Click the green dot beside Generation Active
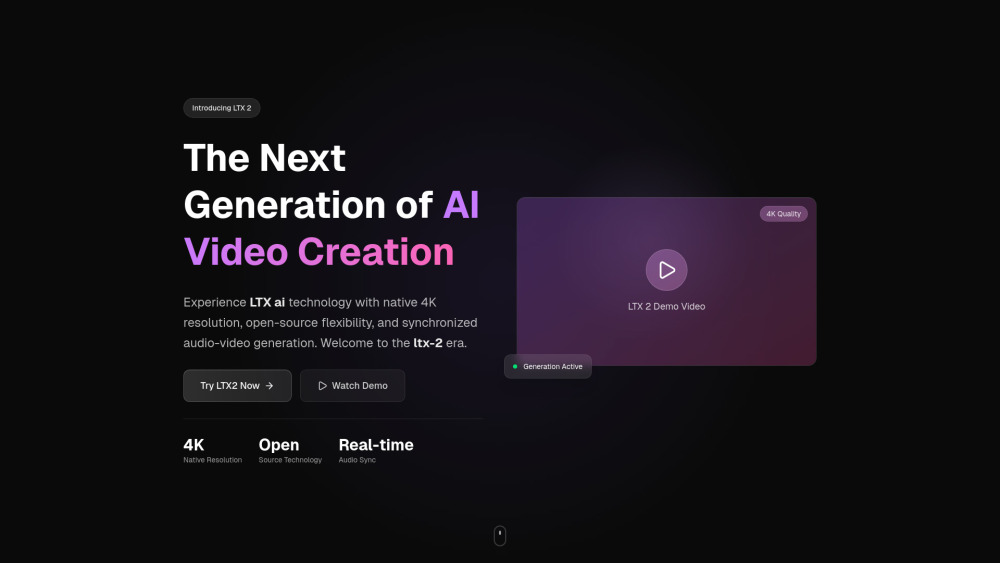The width and height of the screenshot is (1000, 563). click(515, 367)
